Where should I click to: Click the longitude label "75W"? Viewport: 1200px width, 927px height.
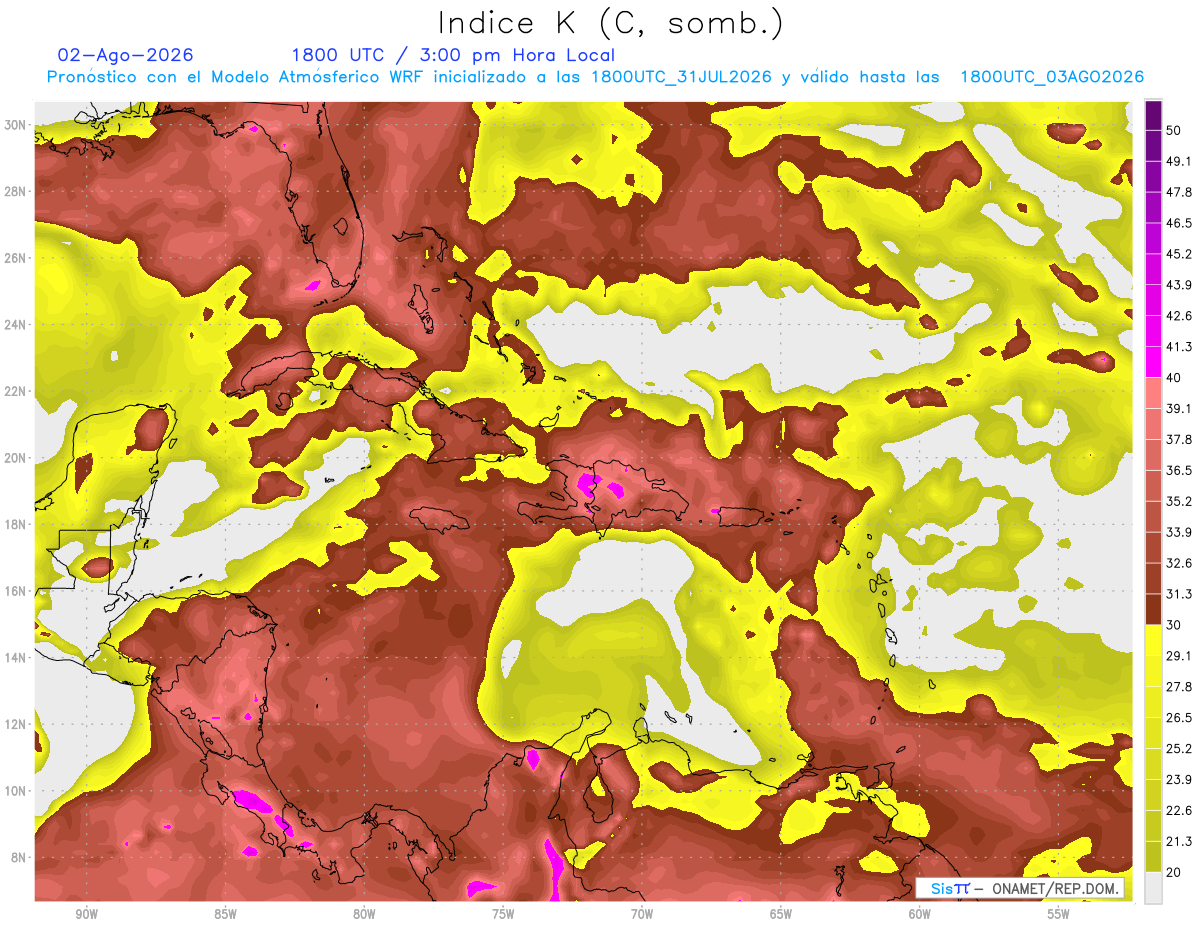click(x=503, y=914)
